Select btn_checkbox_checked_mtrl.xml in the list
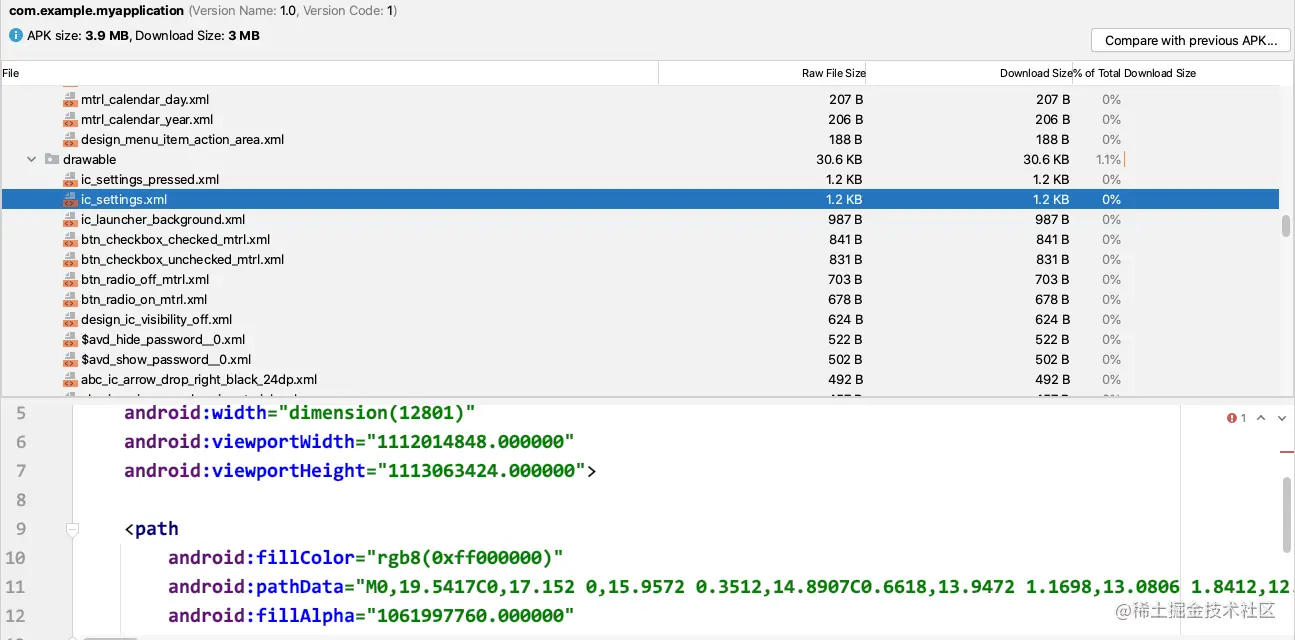Image resolution: width=1295 pixels, height=640 pixels. (x=175, y=239)
